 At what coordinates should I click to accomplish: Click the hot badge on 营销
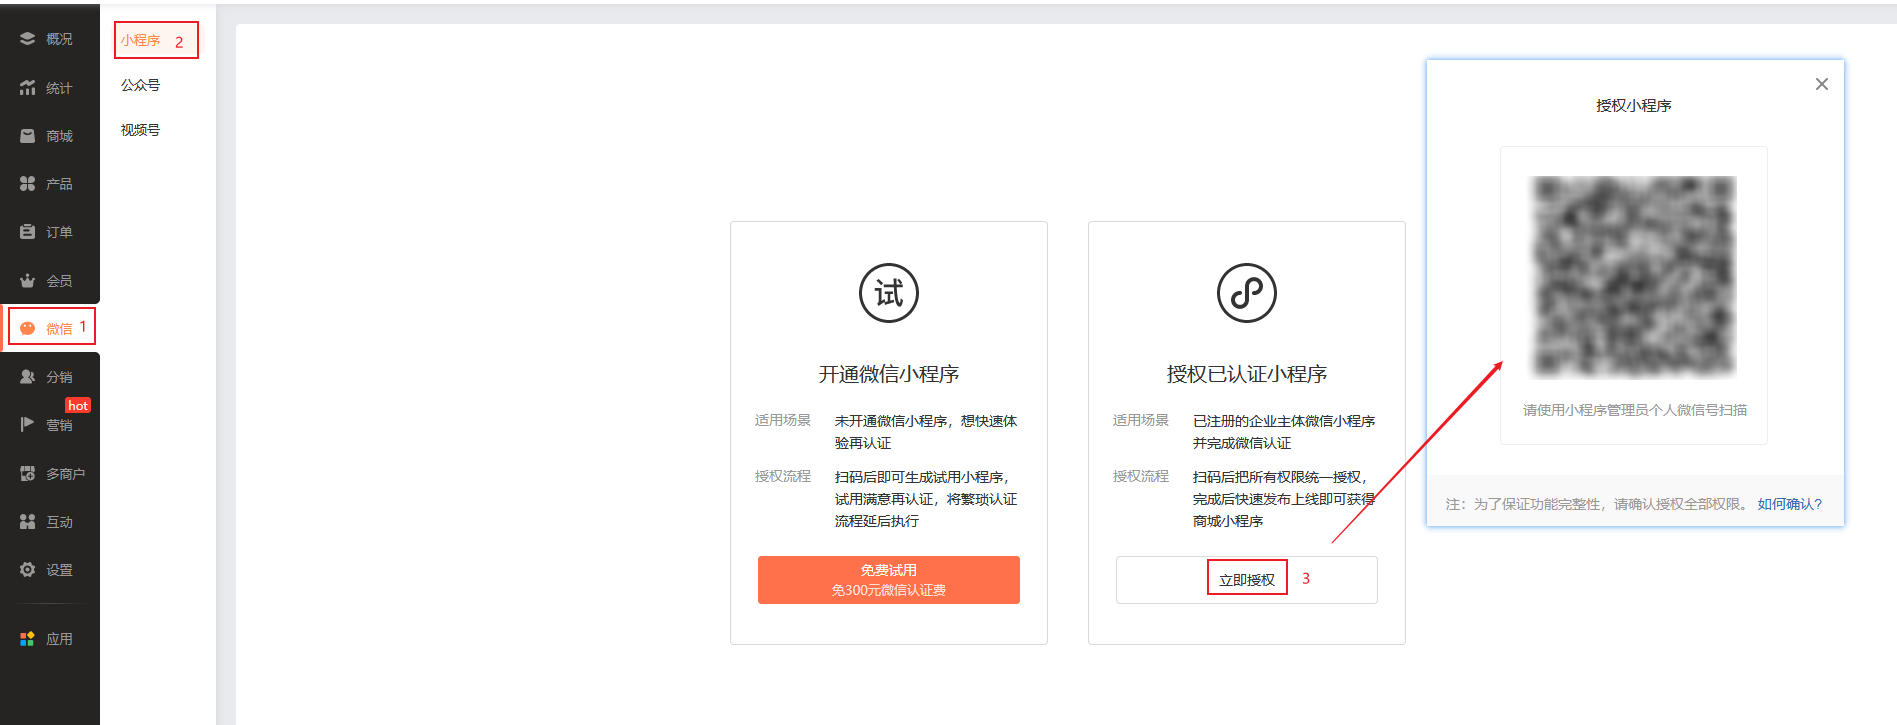(78, 405)
